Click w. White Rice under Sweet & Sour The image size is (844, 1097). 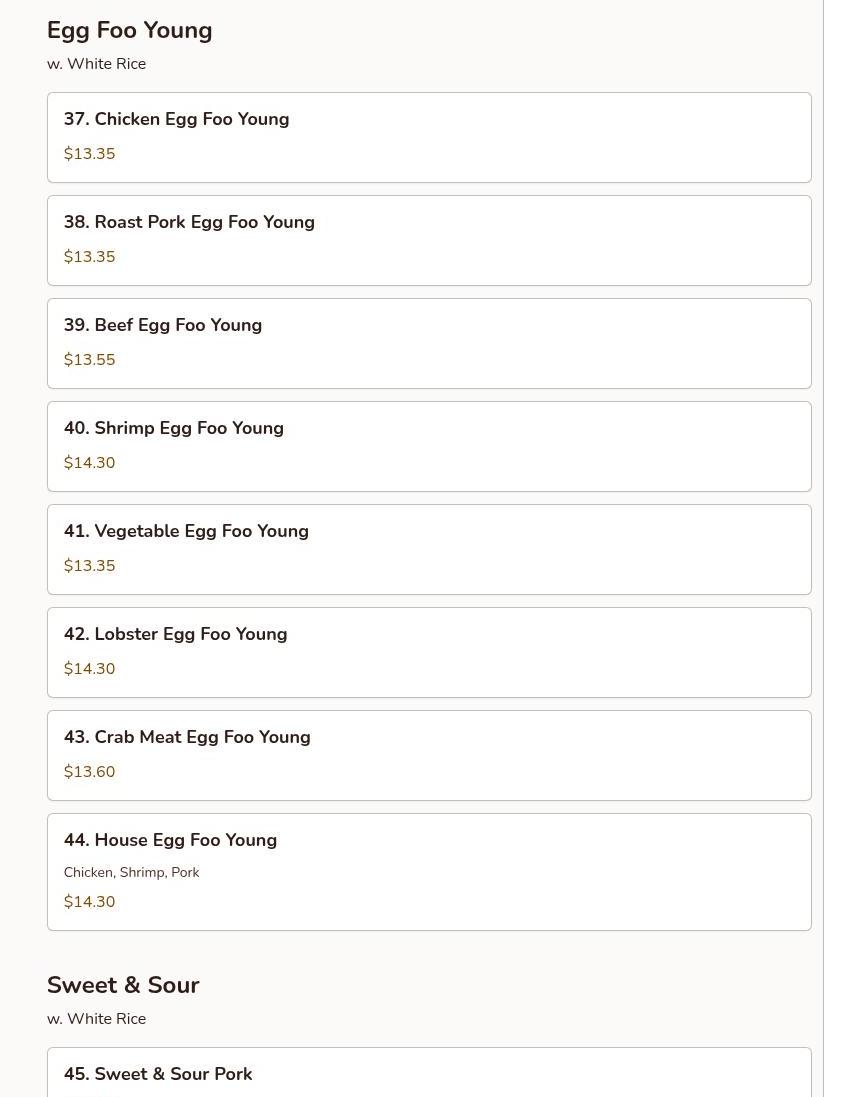click(x=97, y=1019)
